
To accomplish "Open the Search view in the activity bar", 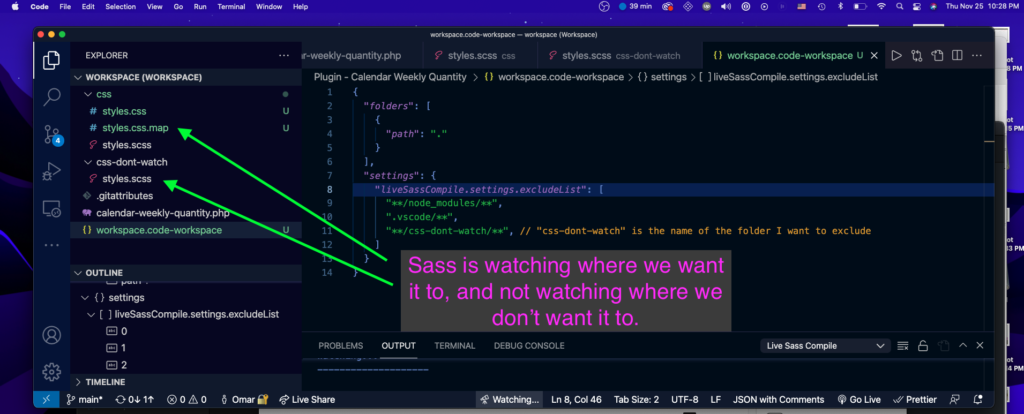I will 52,97.
